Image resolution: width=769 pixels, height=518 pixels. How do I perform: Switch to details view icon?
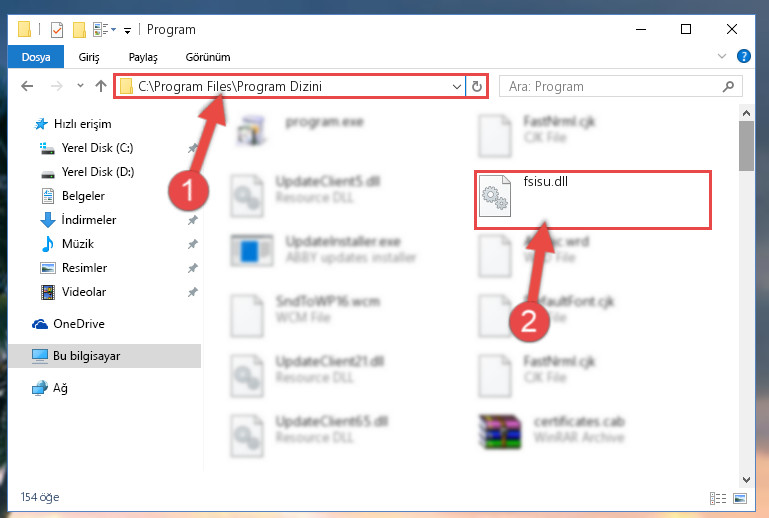(718, 498)
